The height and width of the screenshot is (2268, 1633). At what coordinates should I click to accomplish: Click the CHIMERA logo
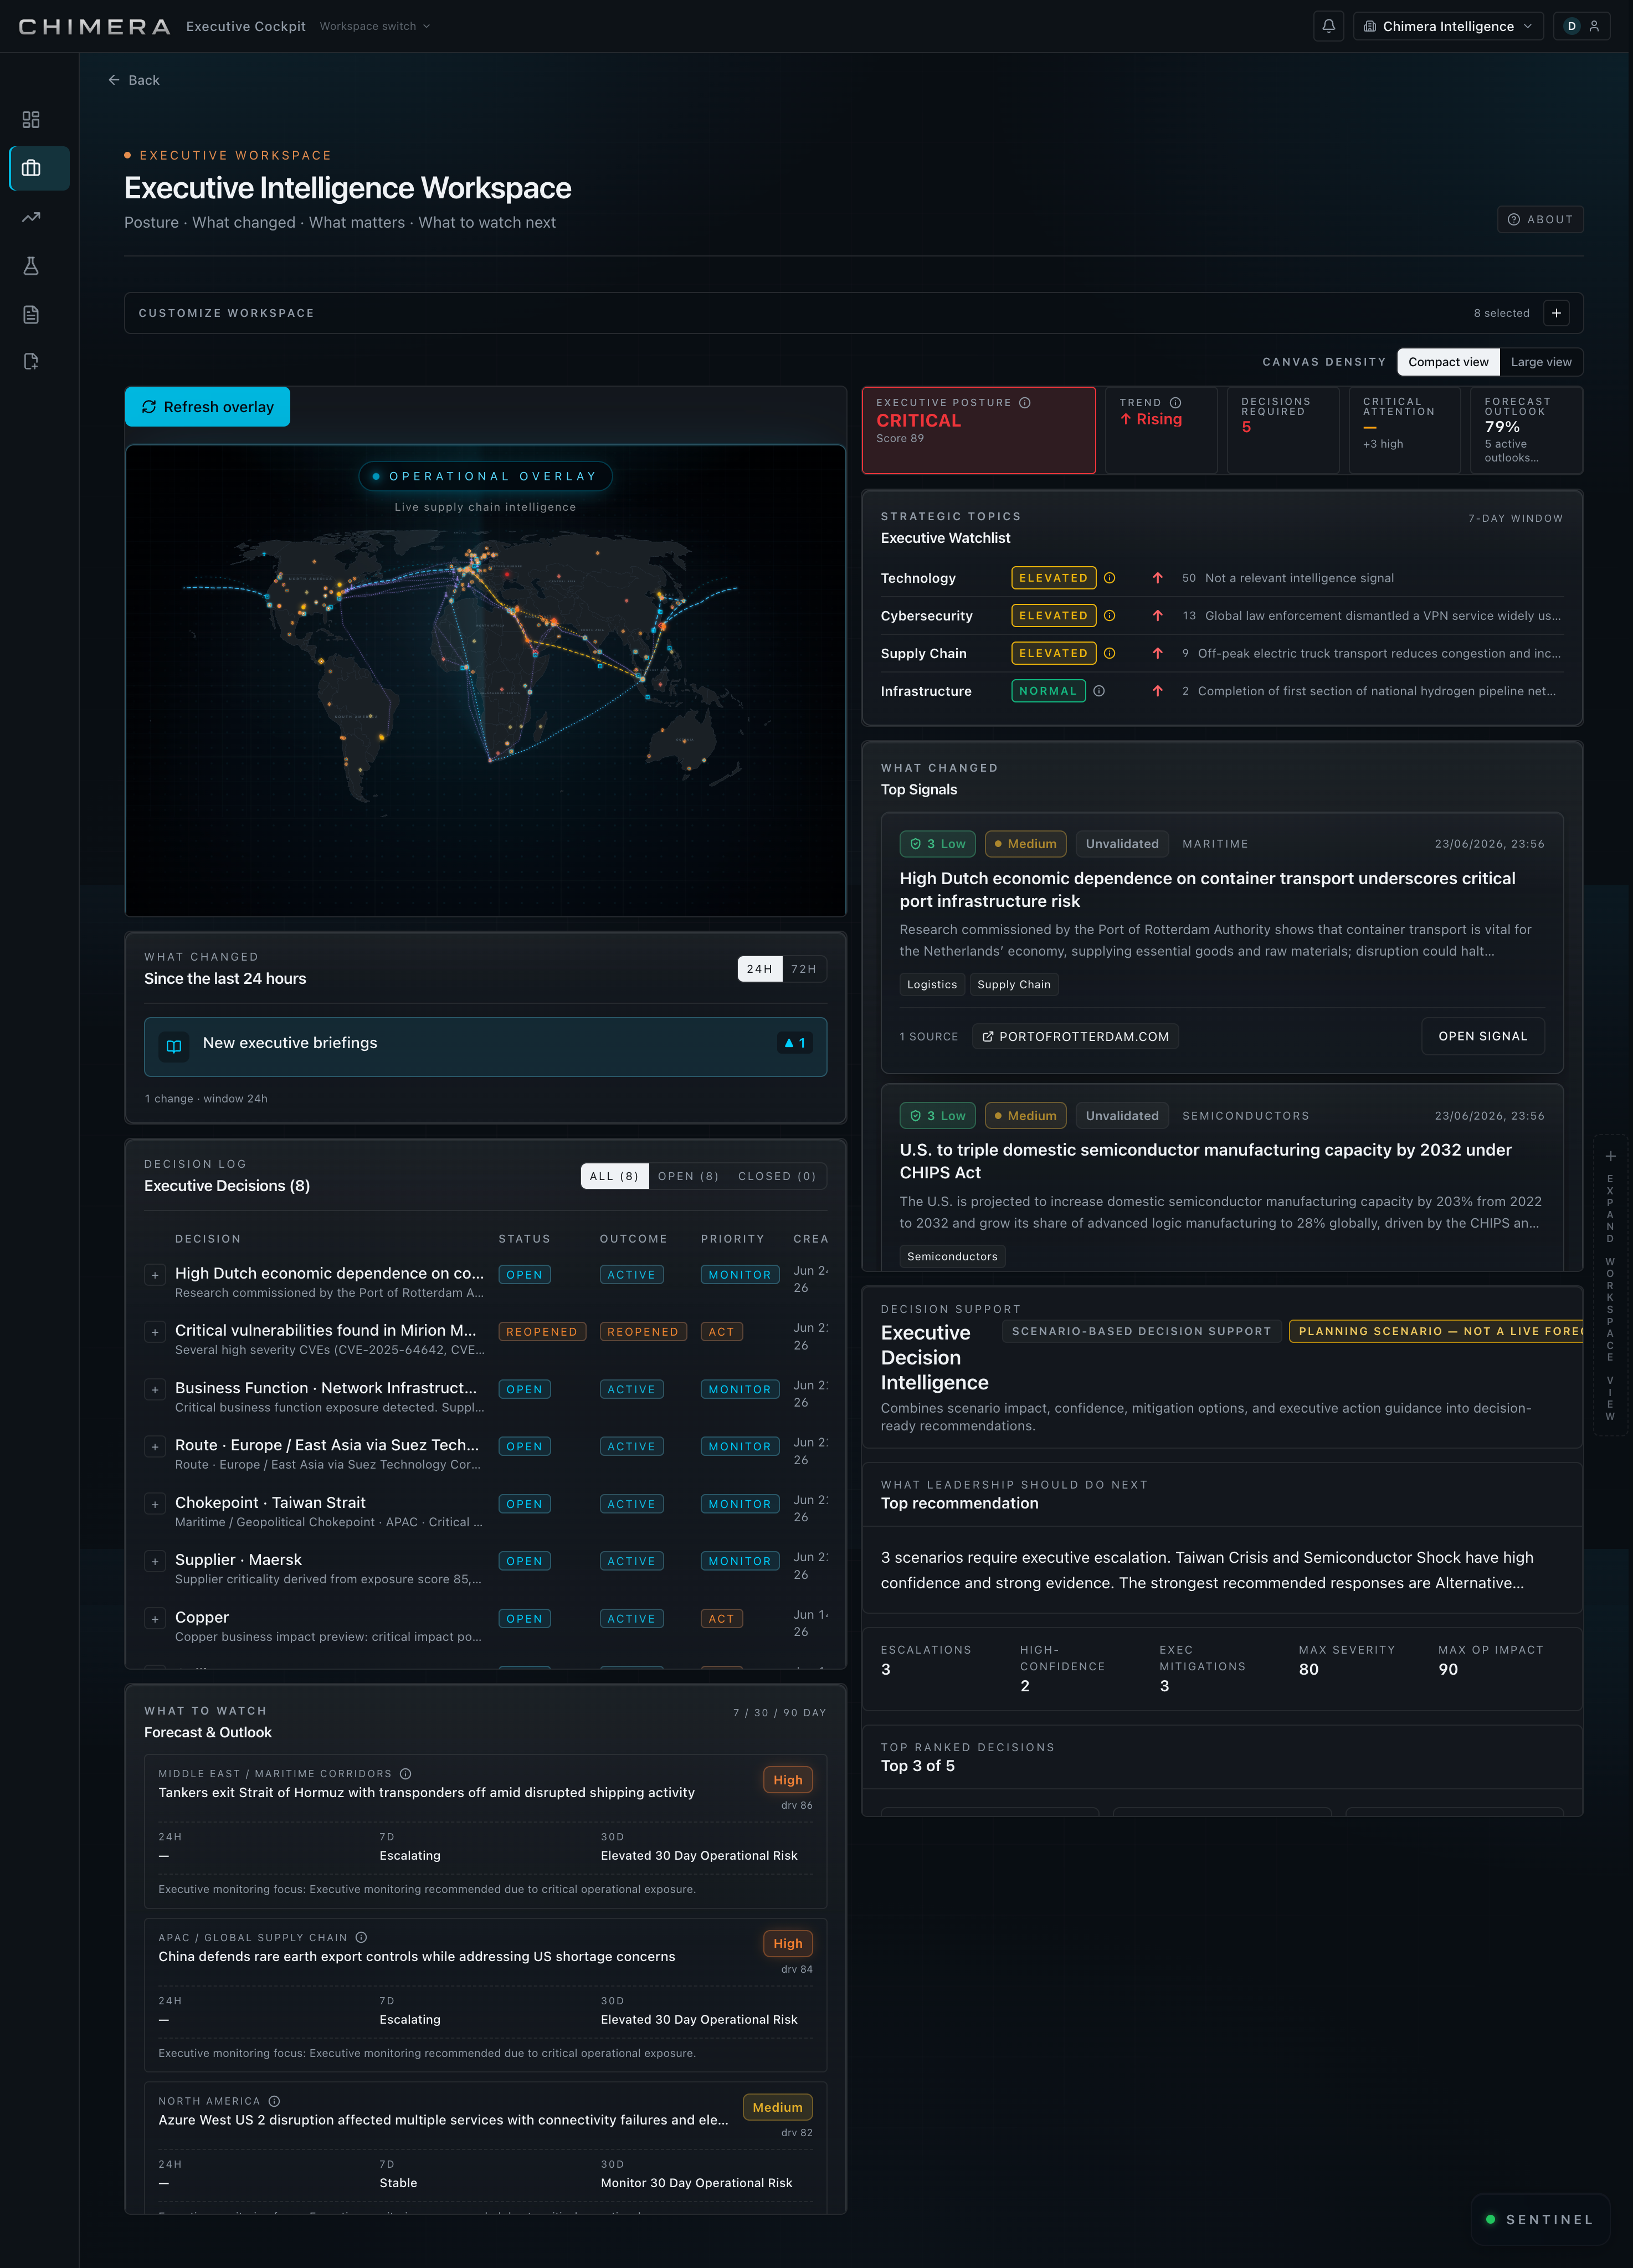click(94, 26)
